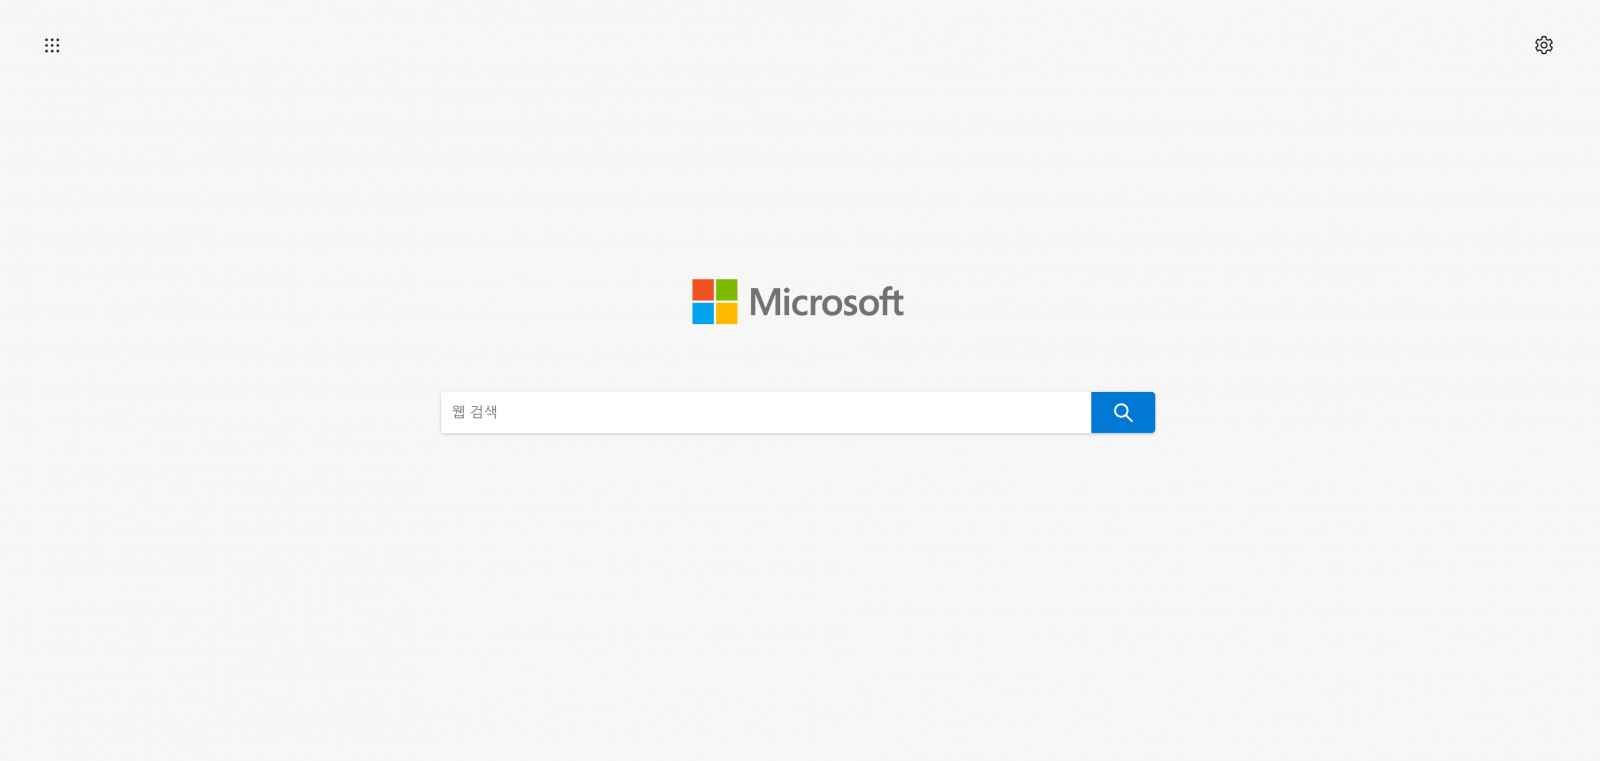
Task: Click the empty middle of the search bar
Action: tap(766, 412)
